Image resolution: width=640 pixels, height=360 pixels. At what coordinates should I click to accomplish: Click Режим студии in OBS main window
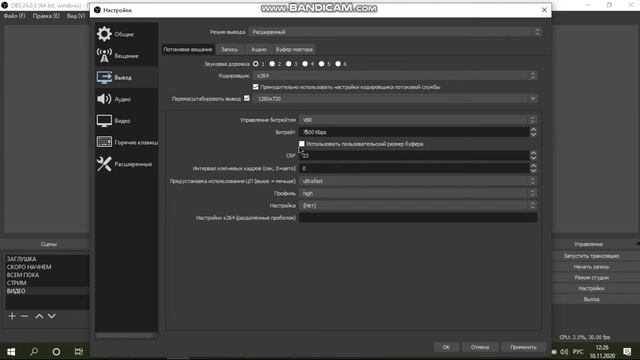tap(591, 277)
